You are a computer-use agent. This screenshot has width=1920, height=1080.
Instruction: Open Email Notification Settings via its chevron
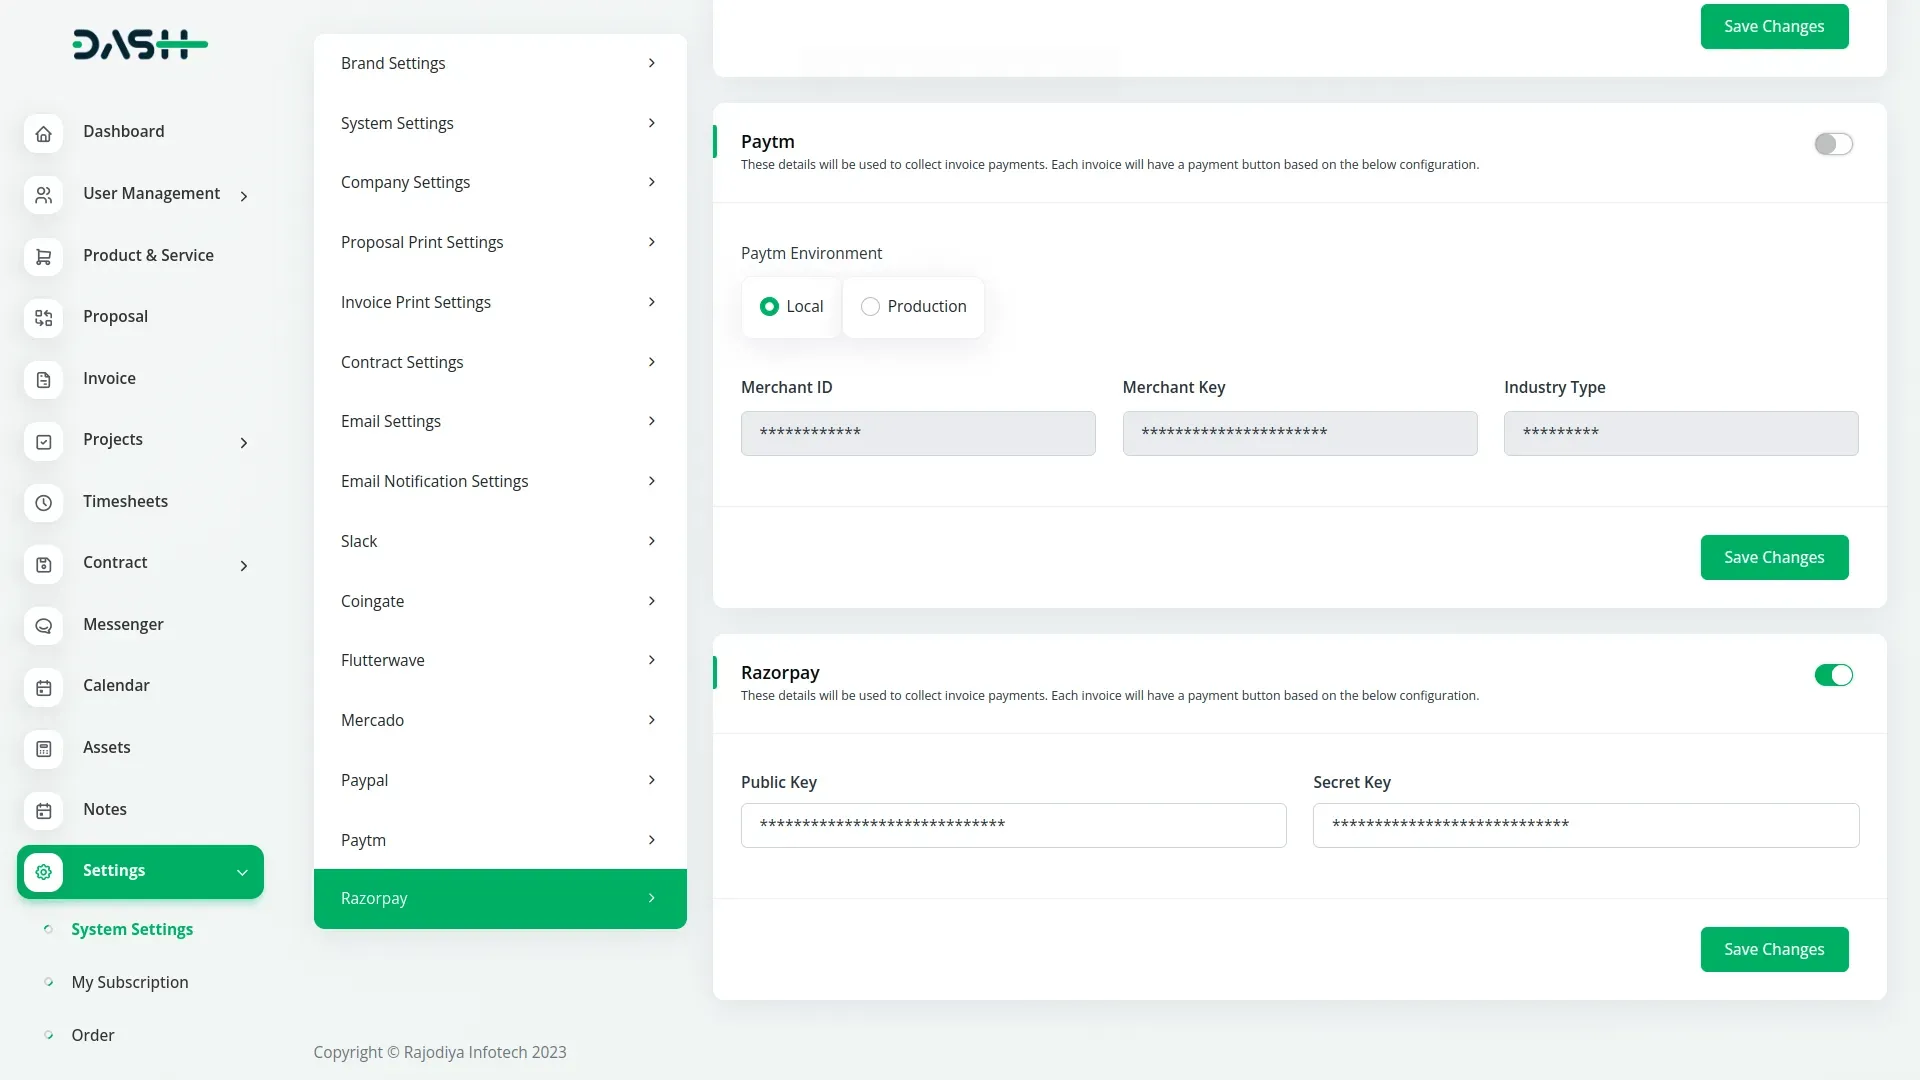(x=652, y=481)
